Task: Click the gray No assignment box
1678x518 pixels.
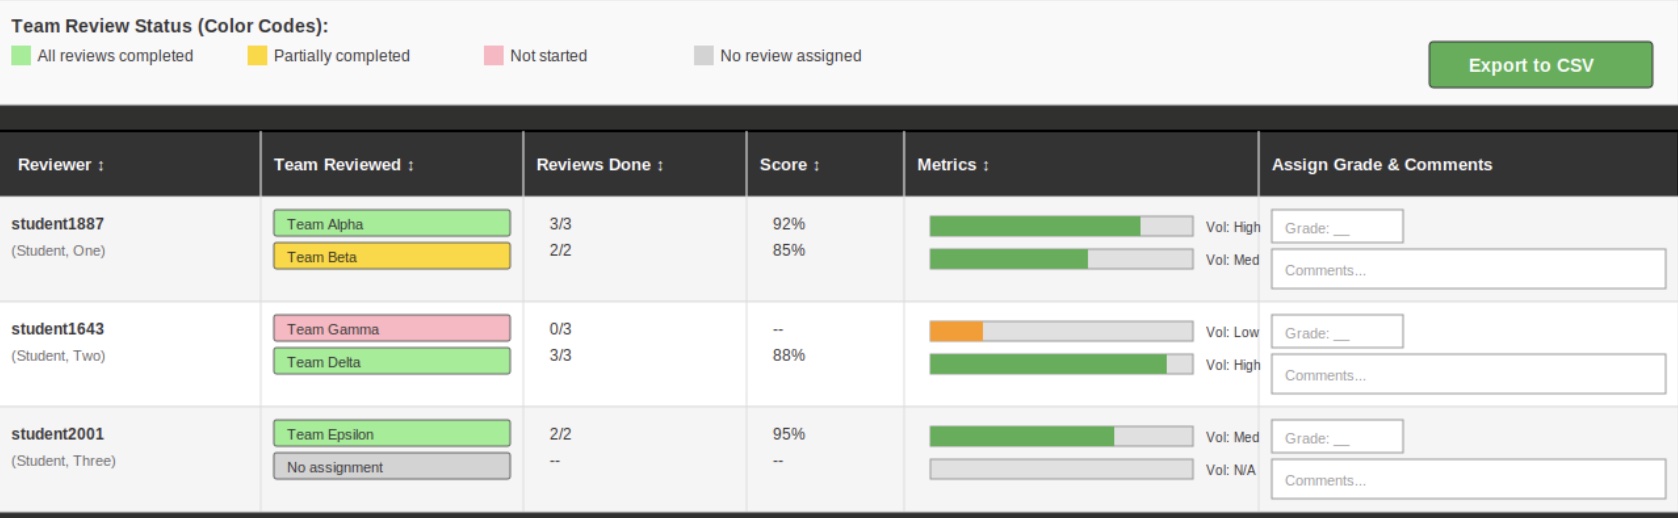Action: [391, 466]
